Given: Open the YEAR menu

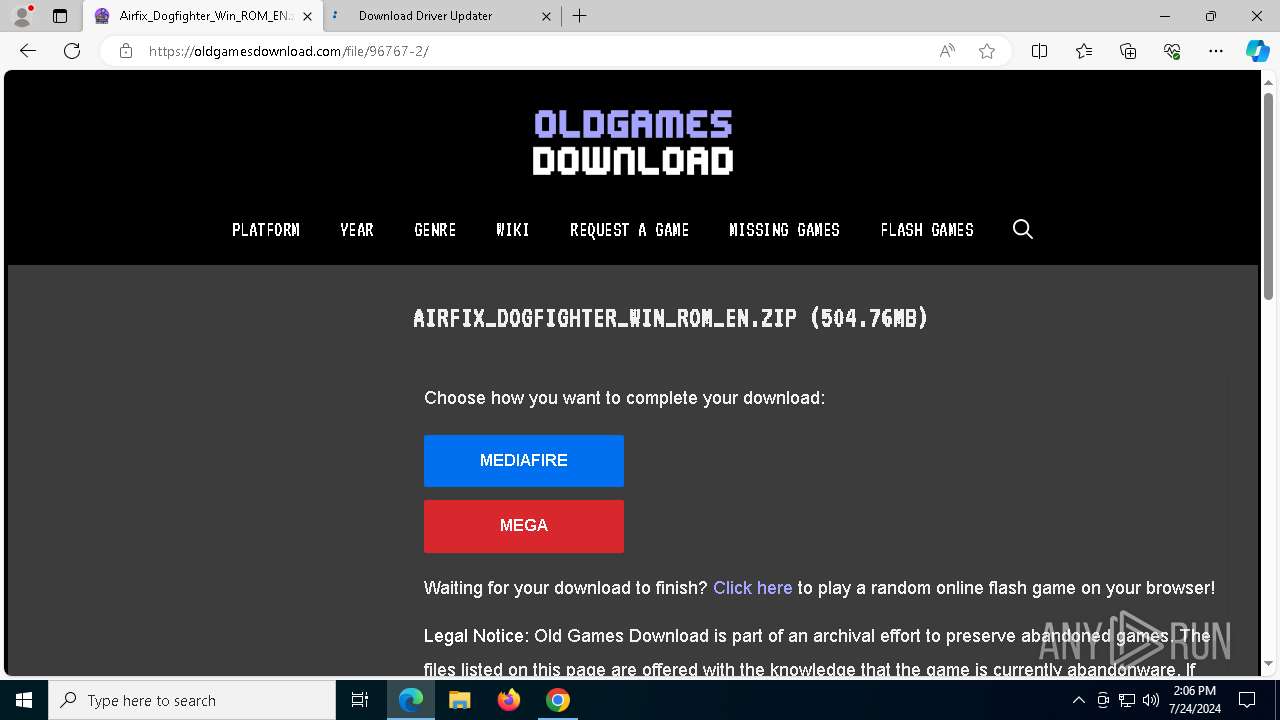Looking at the screenshot, I should click(357, 230).
